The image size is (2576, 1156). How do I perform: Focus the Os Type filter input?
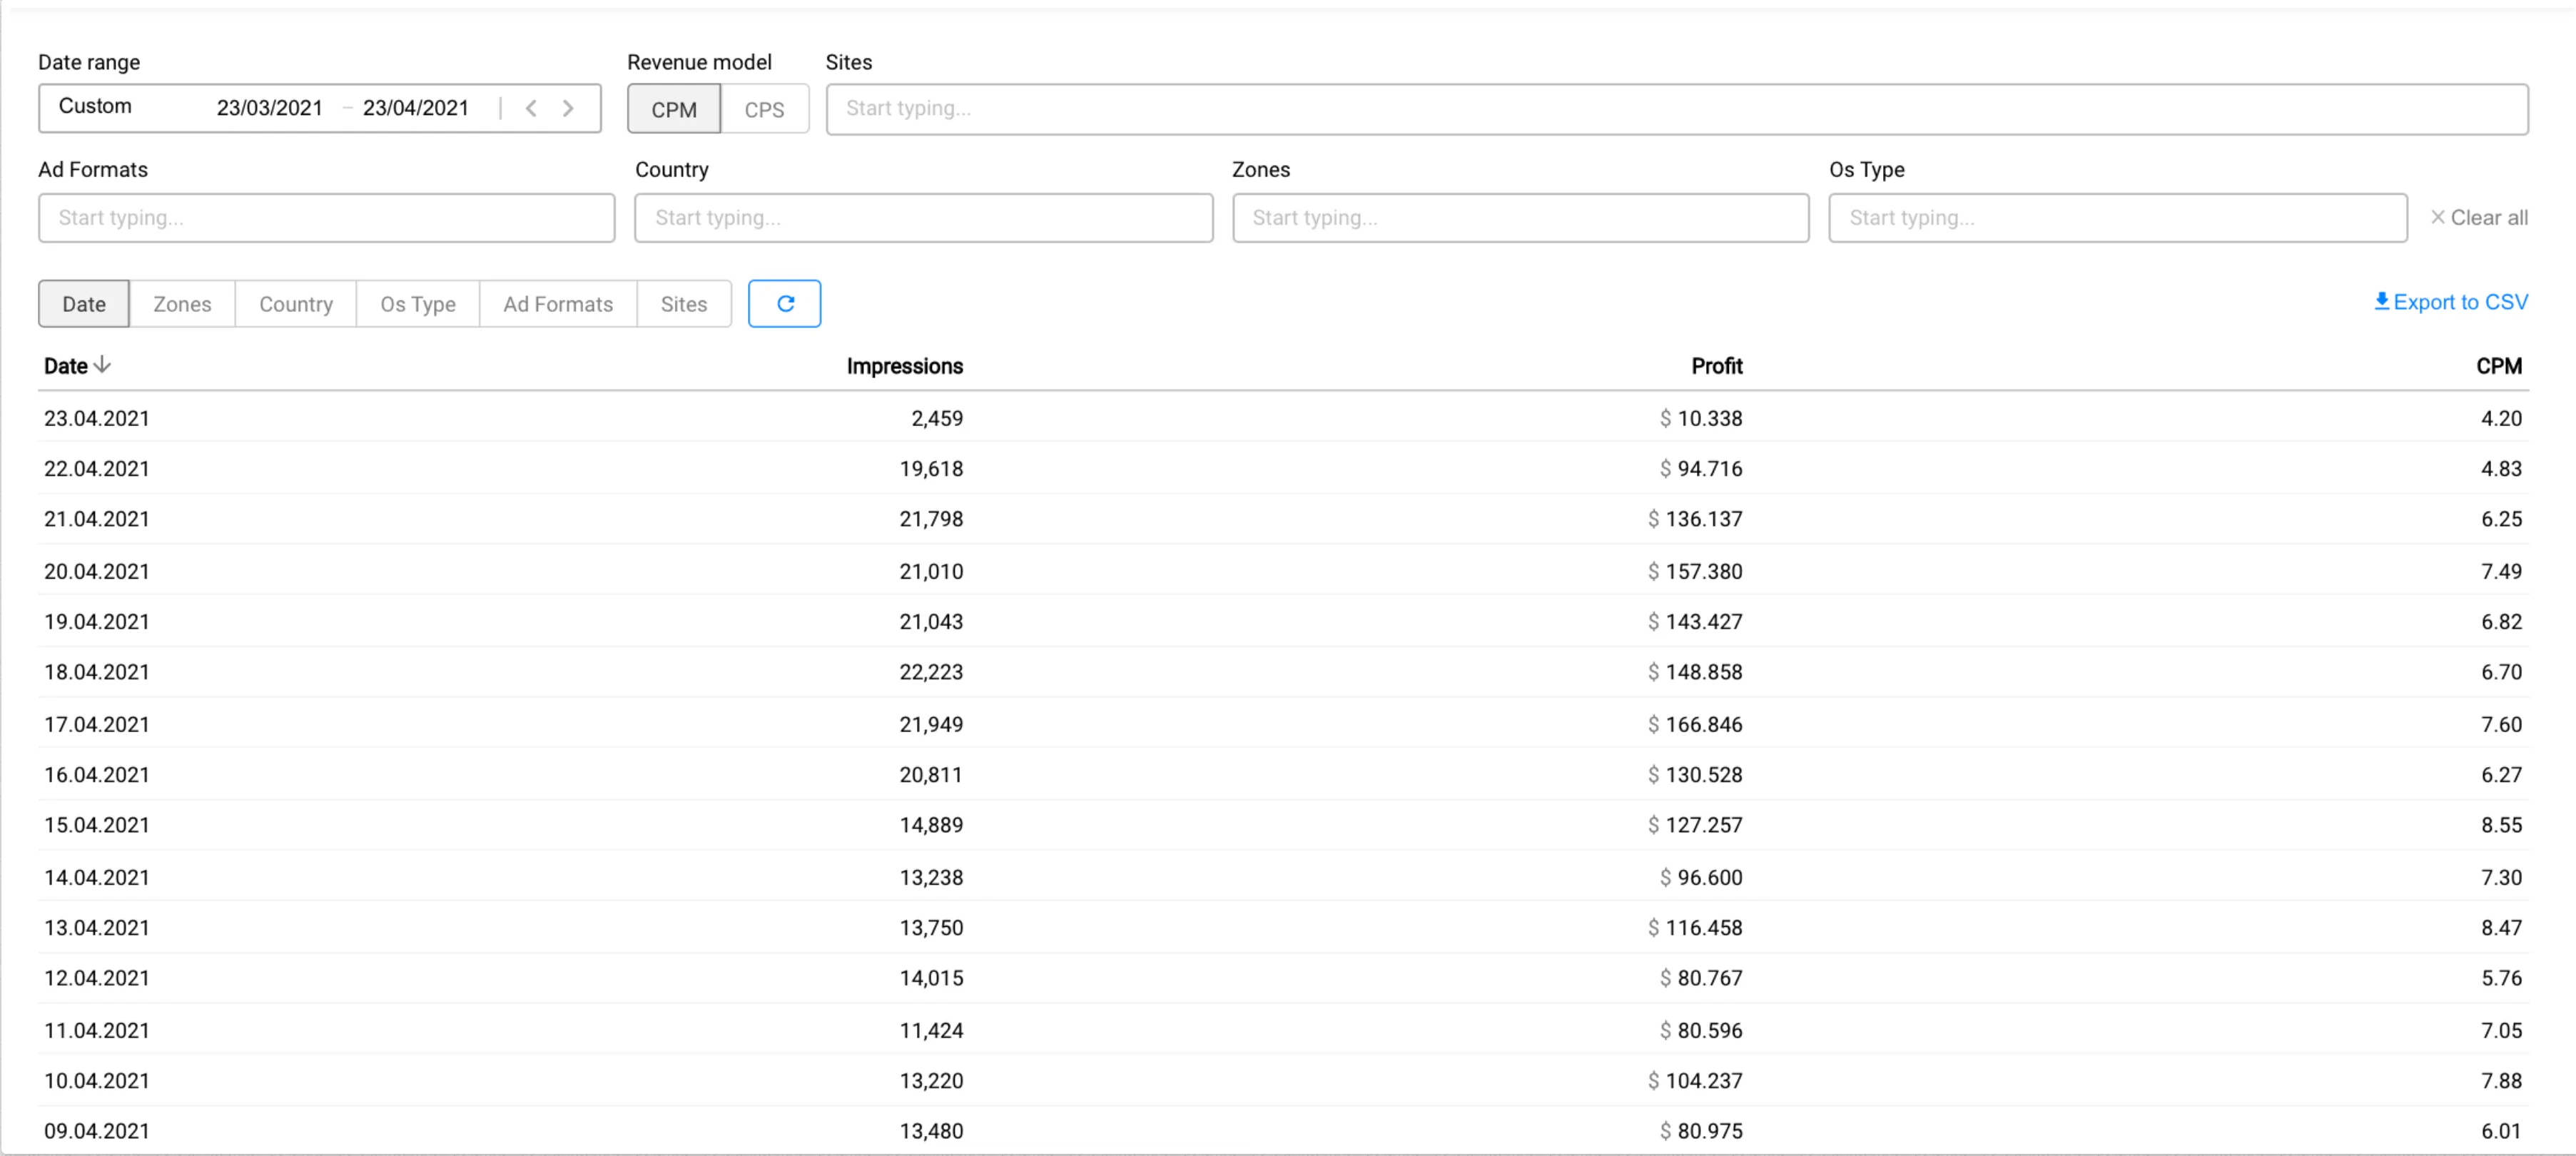tap(2118, 218)
